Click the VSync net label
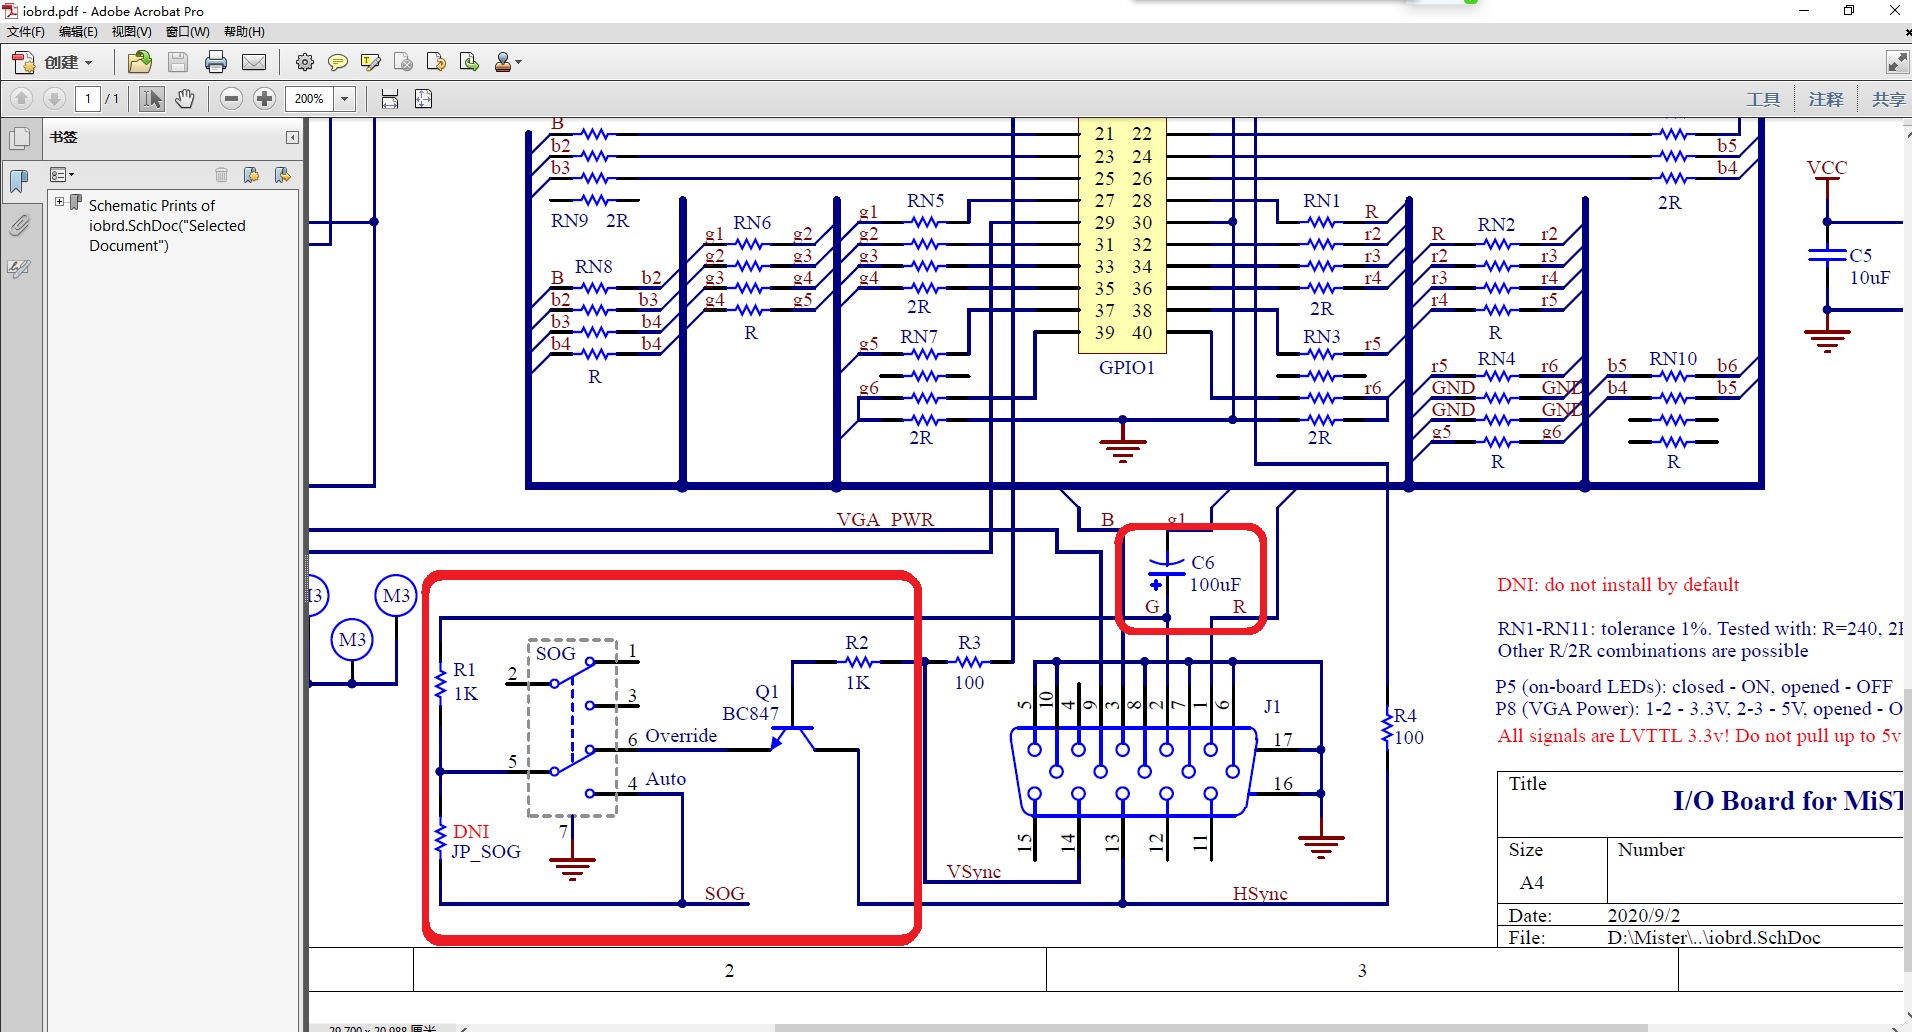1912x1032 pixels. (x=974, y=872)
